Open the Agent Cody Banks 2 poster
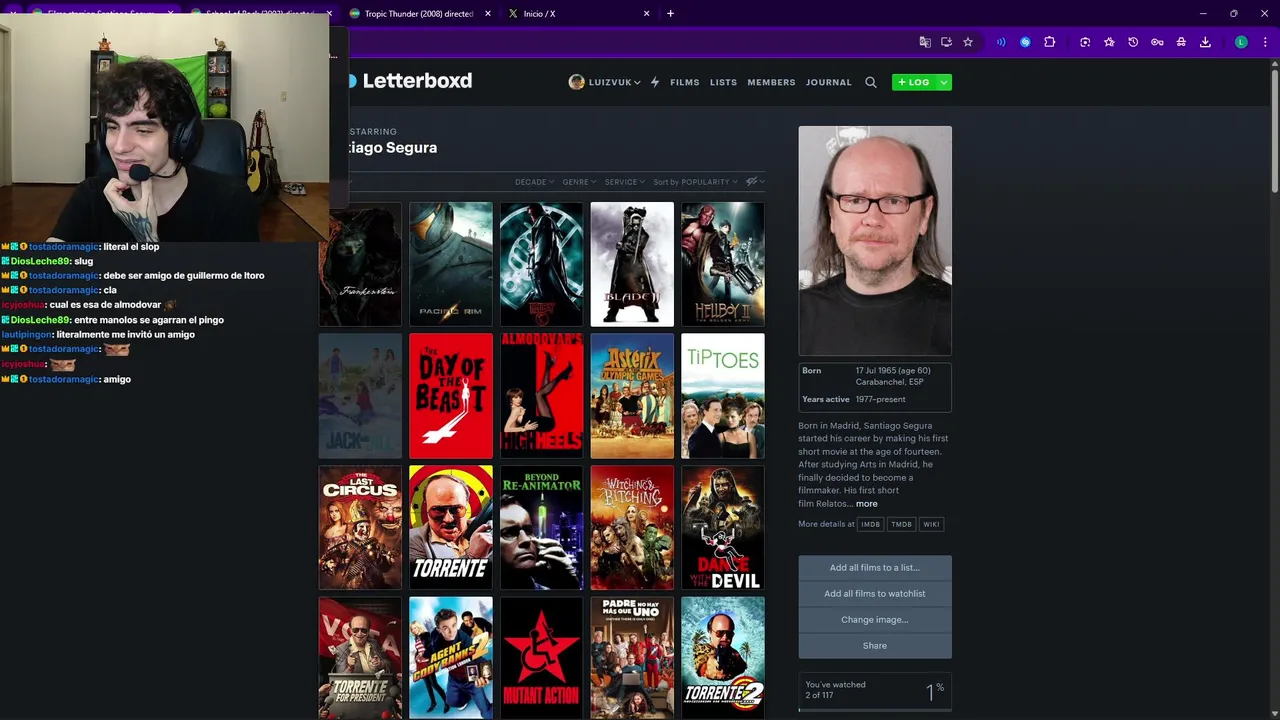1280x720 pixels. point(451,658)
